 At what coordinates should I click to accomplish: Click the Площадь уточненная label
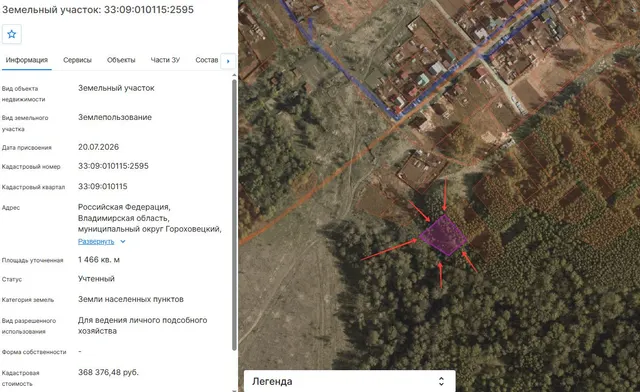(x=32, y=261)
